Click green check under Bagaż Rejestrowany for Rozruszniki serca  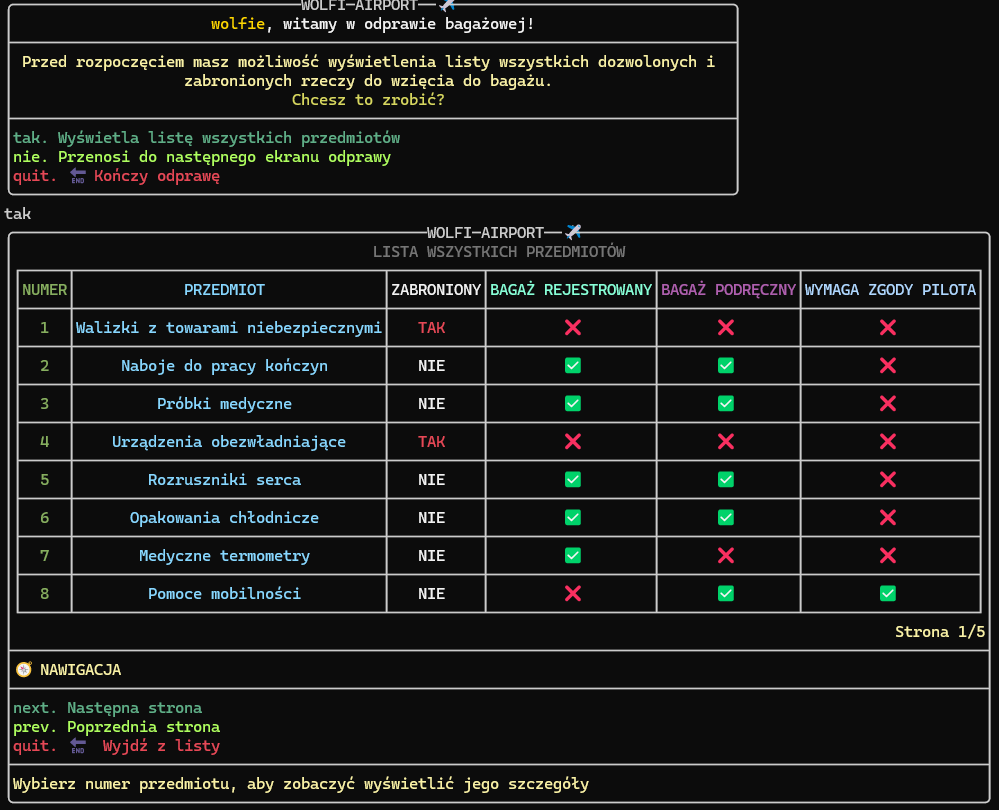click(x=573, y=479)
